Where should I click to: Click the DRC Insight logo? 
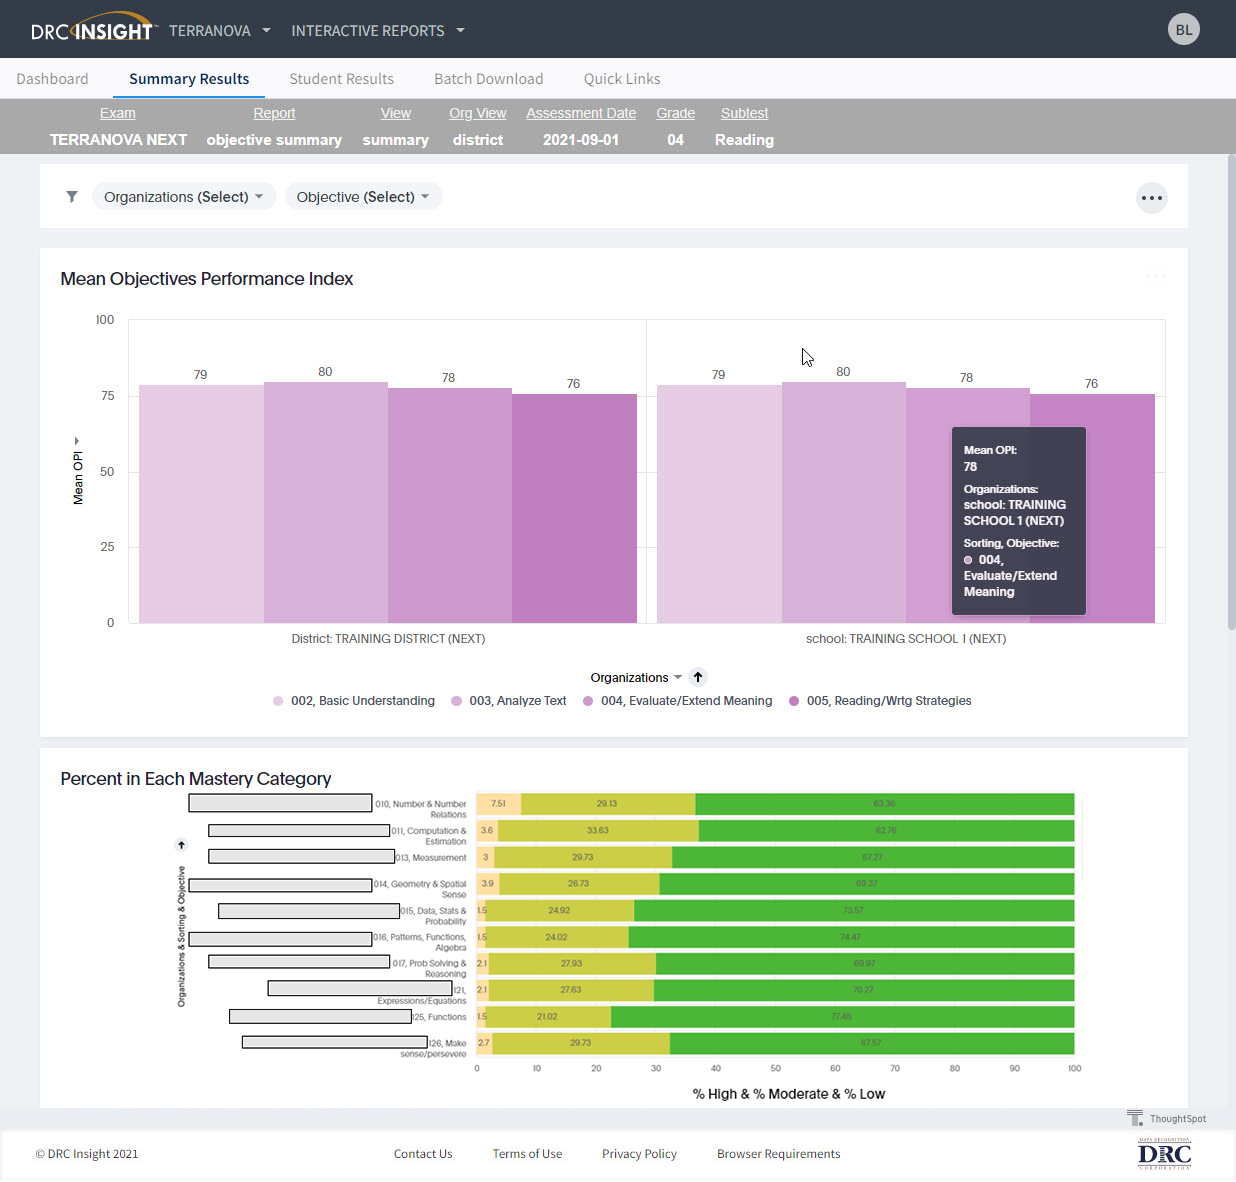click(92, 28)
